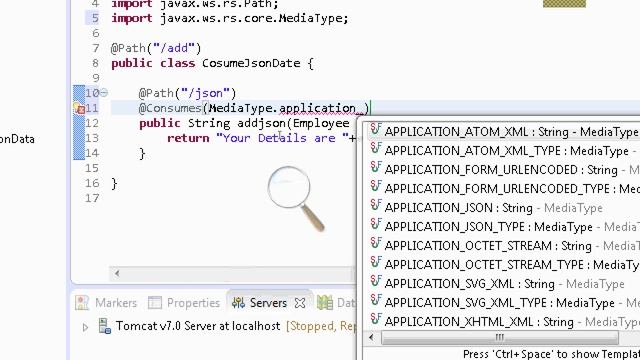Click field icon beside APPLICATION_SVG_XML_TYPE
Screen dimensions: 640x360
(x=376, y=300)
